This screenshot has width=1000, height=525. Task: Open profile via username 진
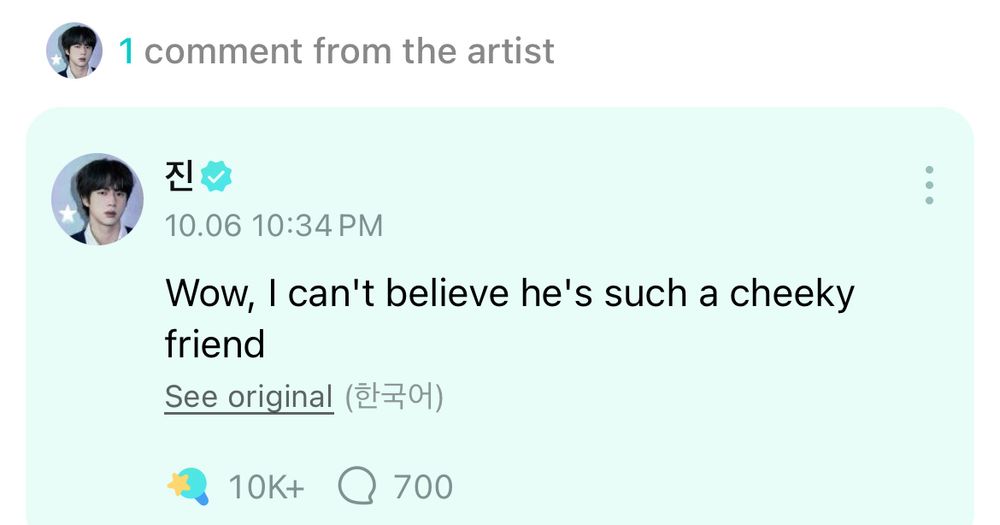pyautogui.click(x=179, y=178)
